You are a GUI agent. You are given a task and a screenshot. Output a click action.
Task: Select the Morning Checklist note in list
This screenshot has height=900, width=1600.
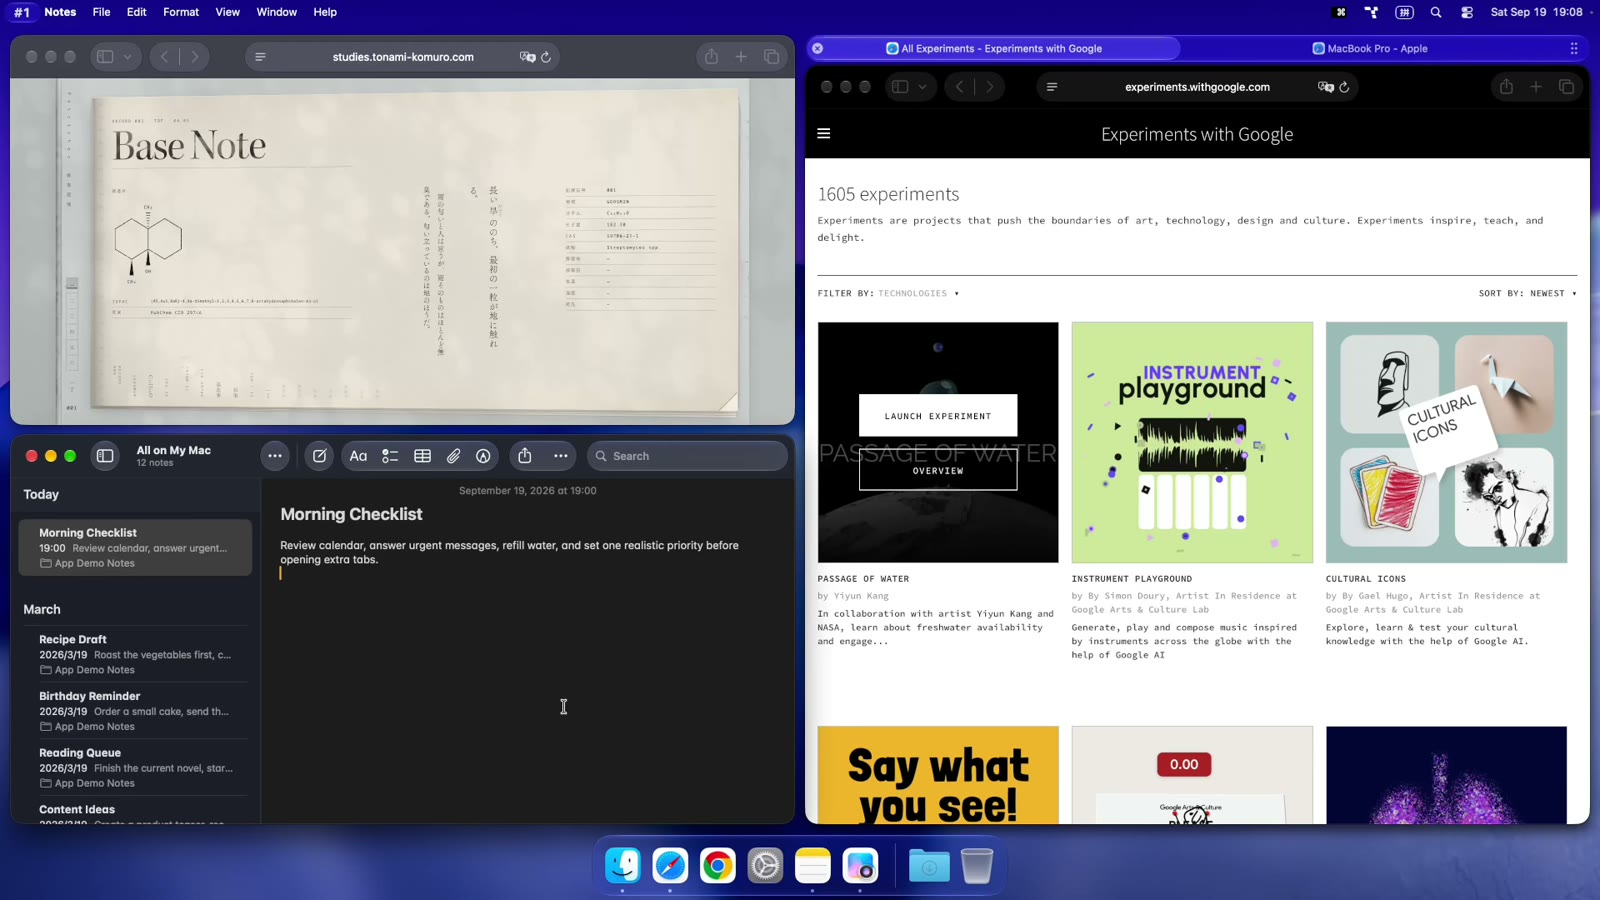pos(135,547)
